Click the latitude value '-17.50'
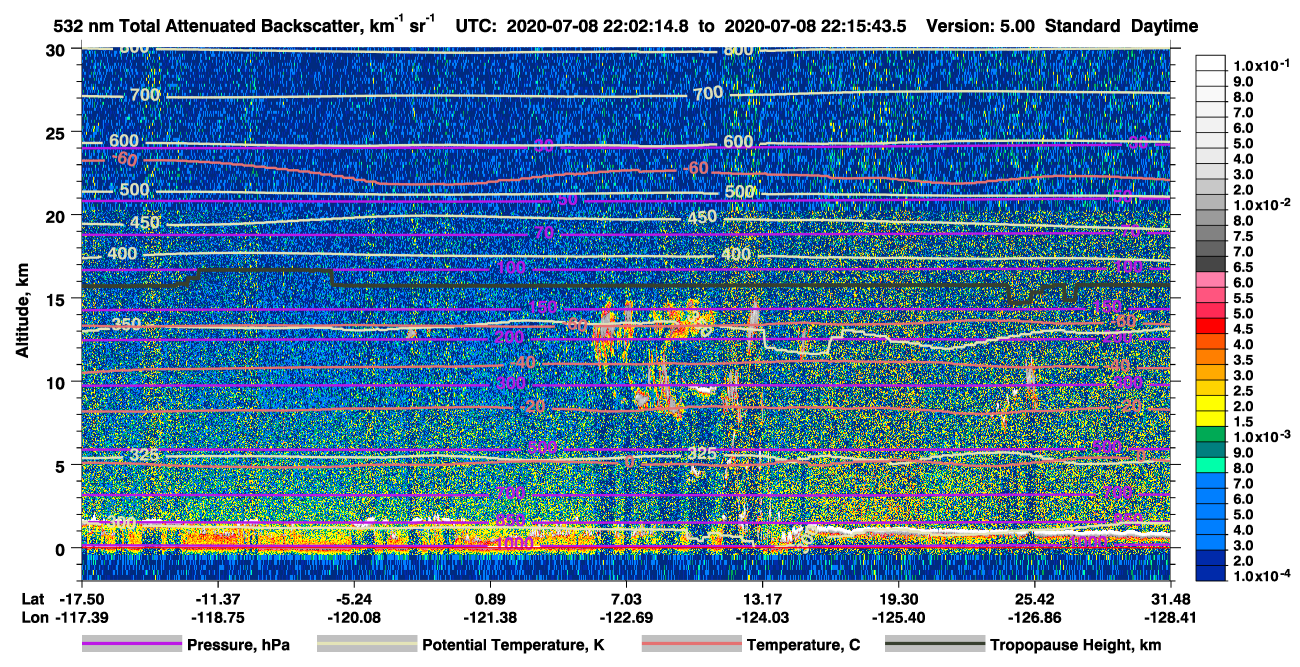This screenshot has width=1300, height=667. (82, 599)
